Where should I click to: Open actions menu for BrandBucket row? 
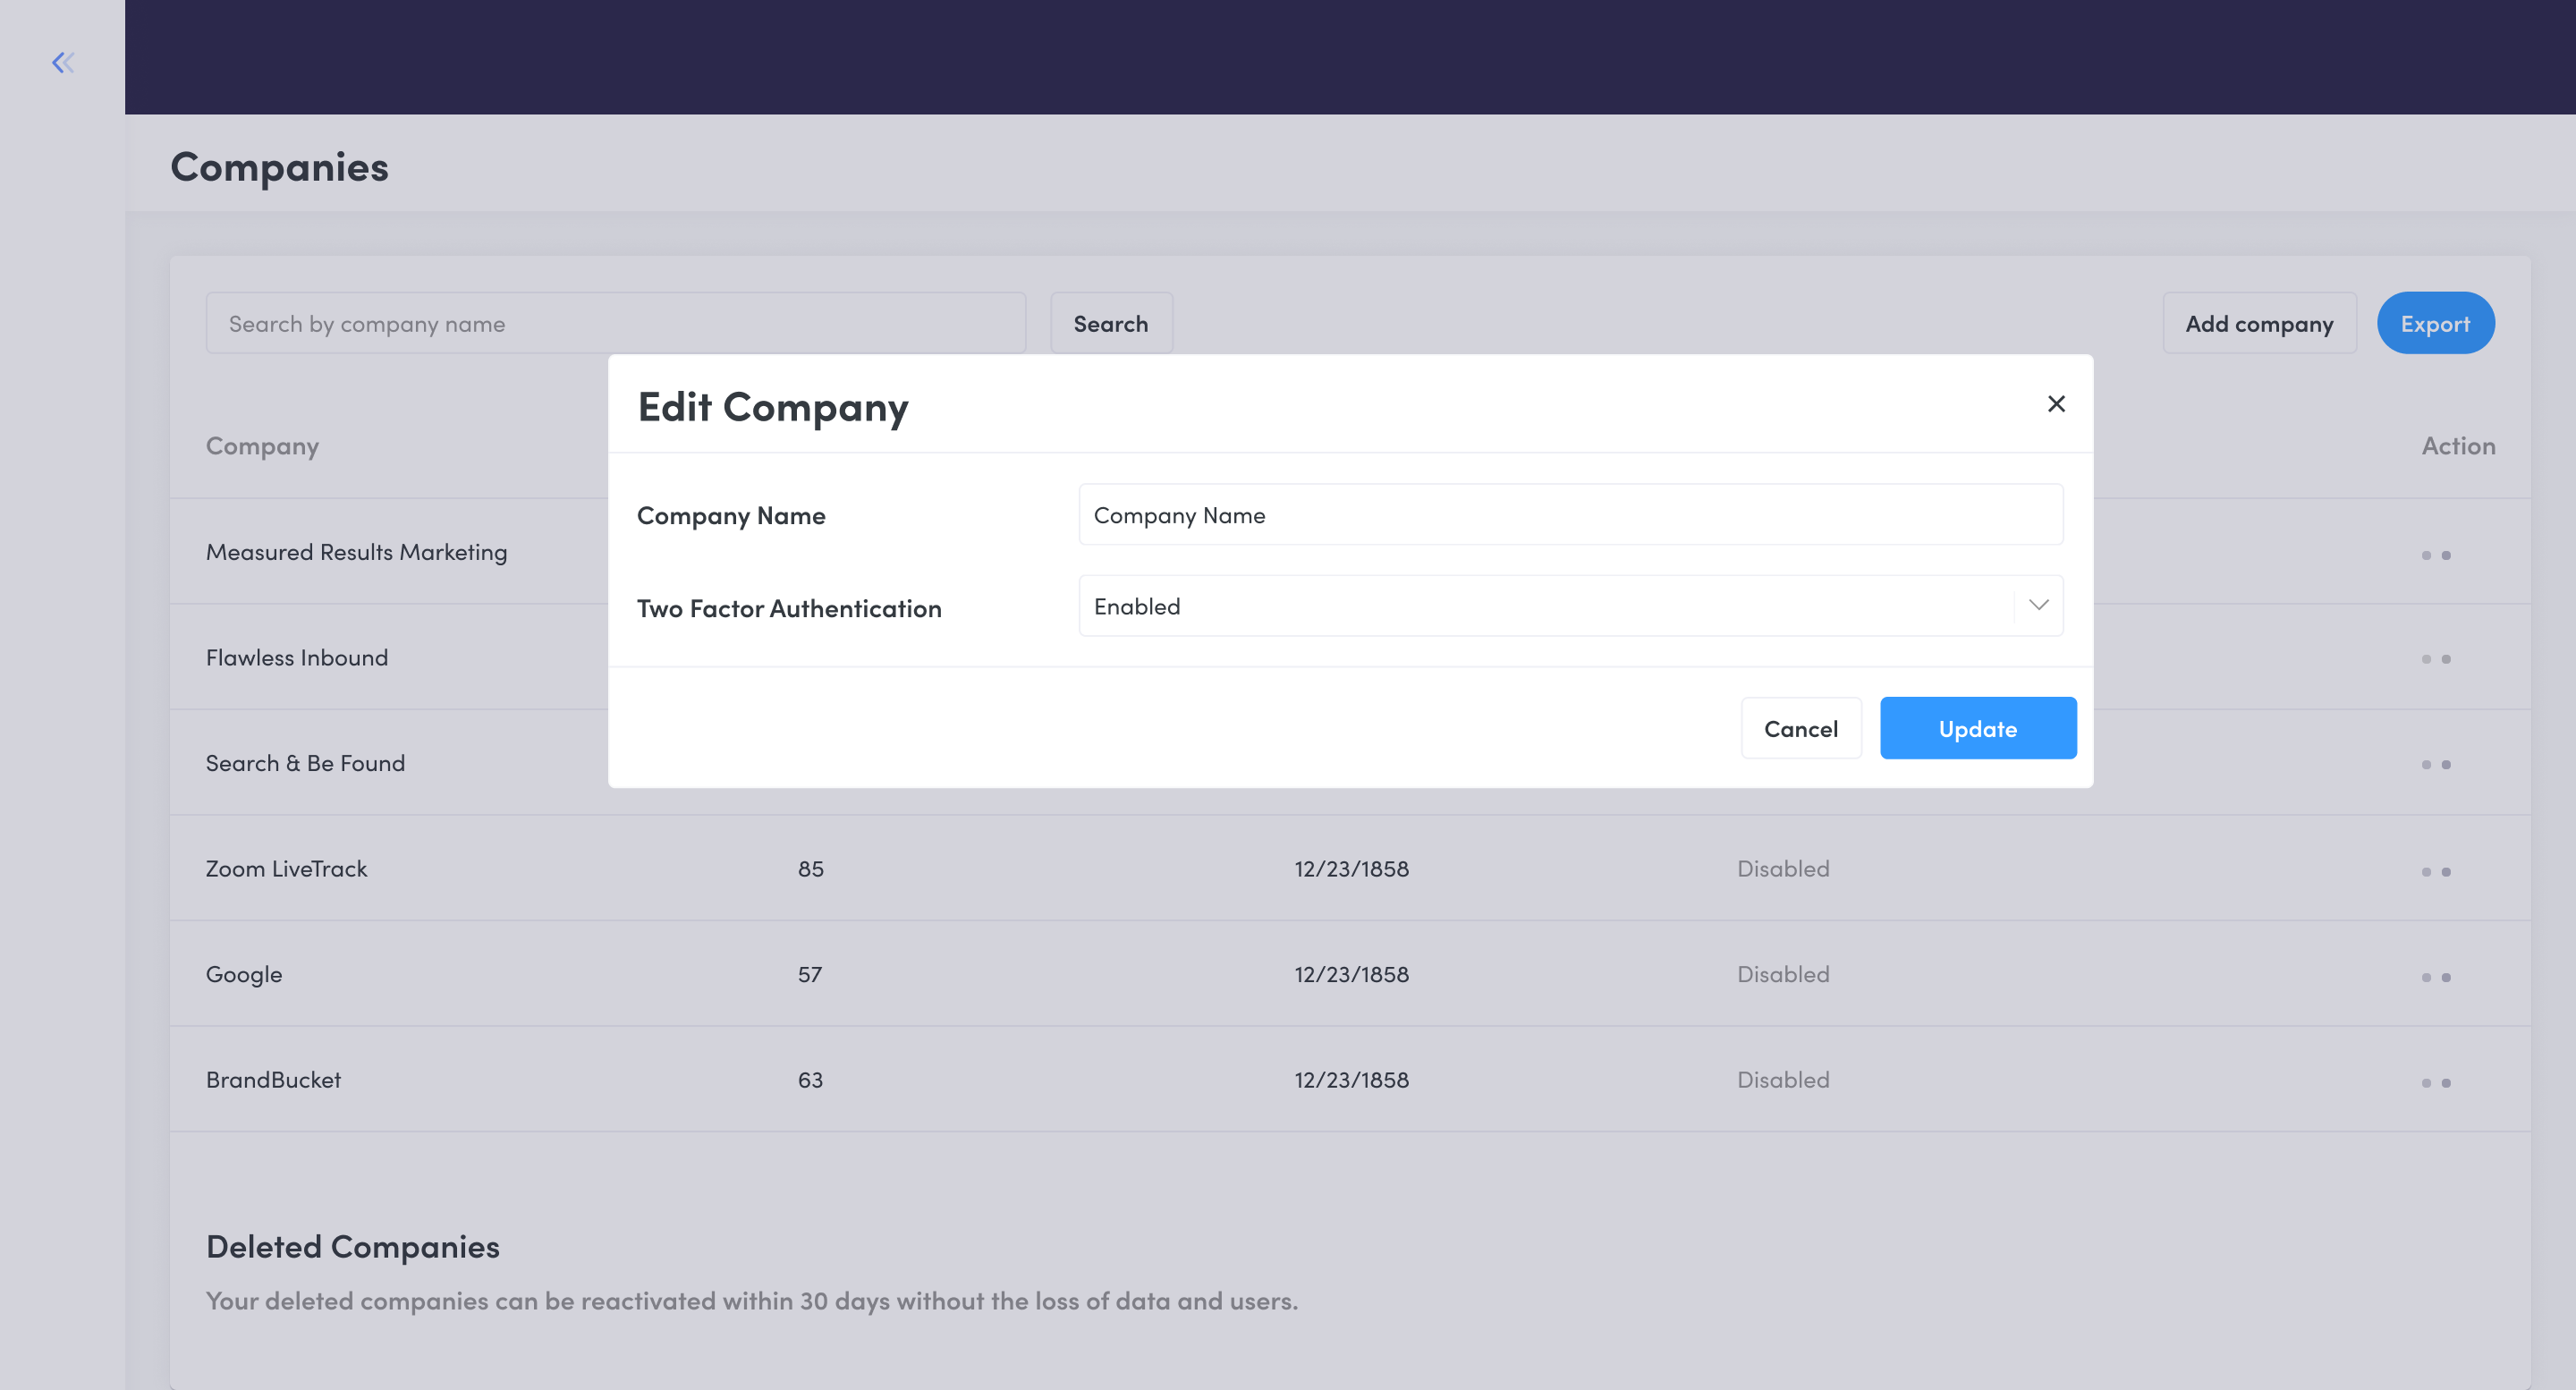(x=2435, y=1083)
